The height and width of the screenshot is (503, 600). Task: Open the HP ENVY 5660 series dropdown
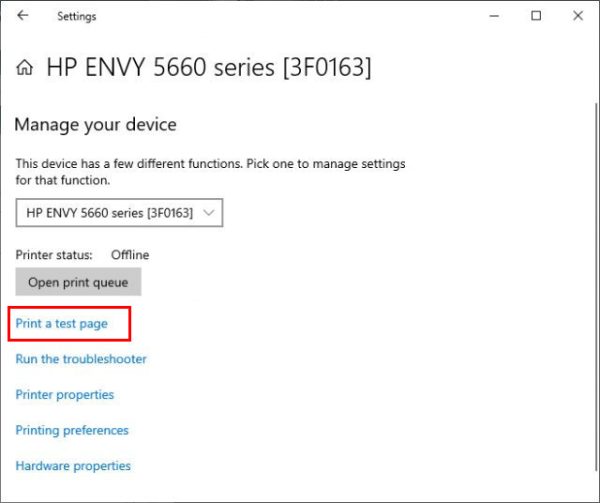[118, 213]
